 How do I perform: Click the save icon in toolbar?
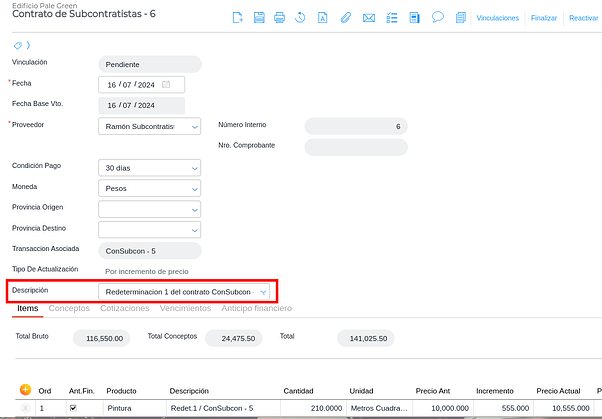click(259, 18)
